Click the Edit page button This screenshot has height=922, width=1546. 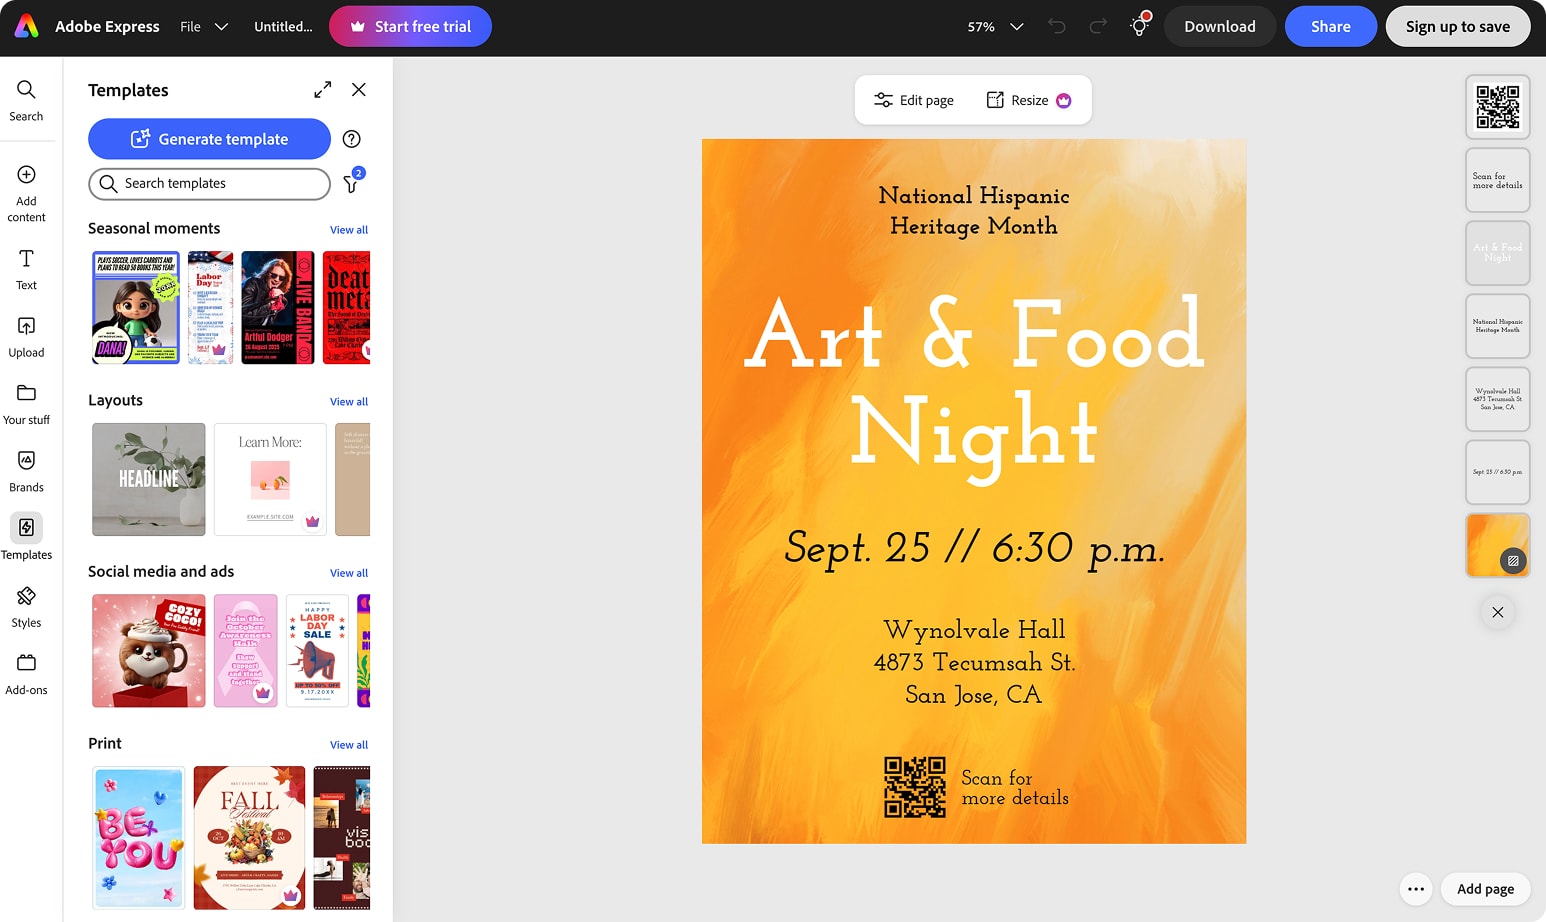(914, 100)
